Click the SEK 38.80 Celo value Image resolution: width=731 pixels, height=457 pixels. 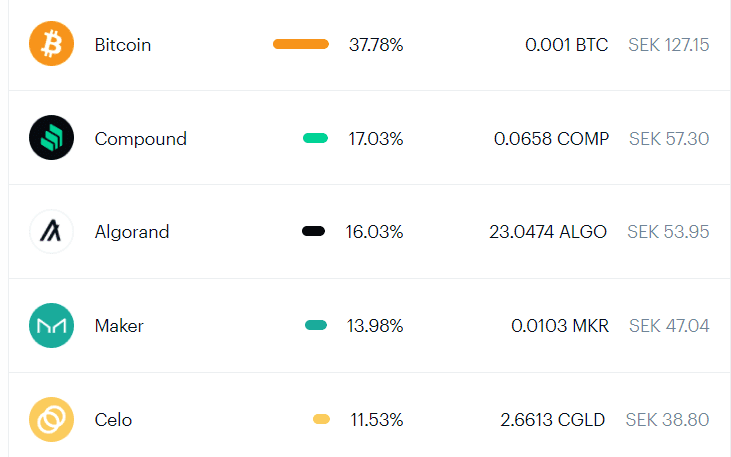(x=667, y=420)
